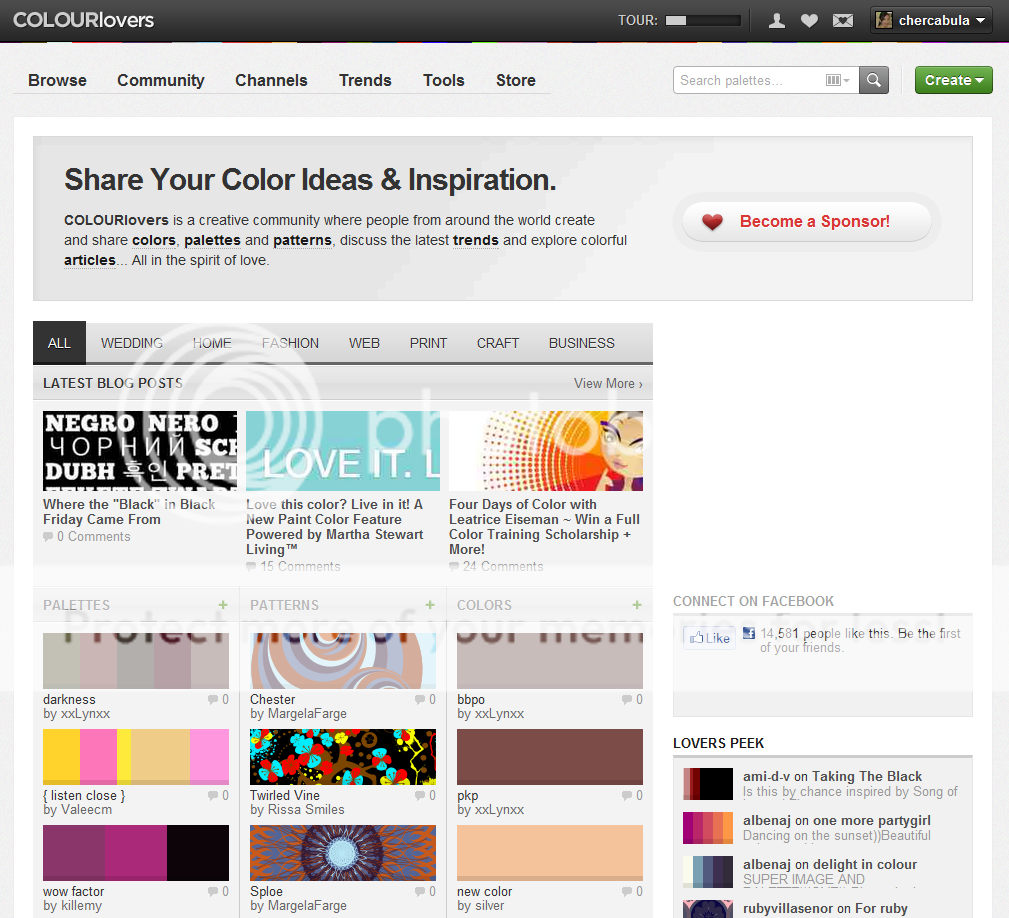Click the green plus next to PALETTES
Image resolution: width=1009 pixels, height=918 pixels.
pos(223,605)
